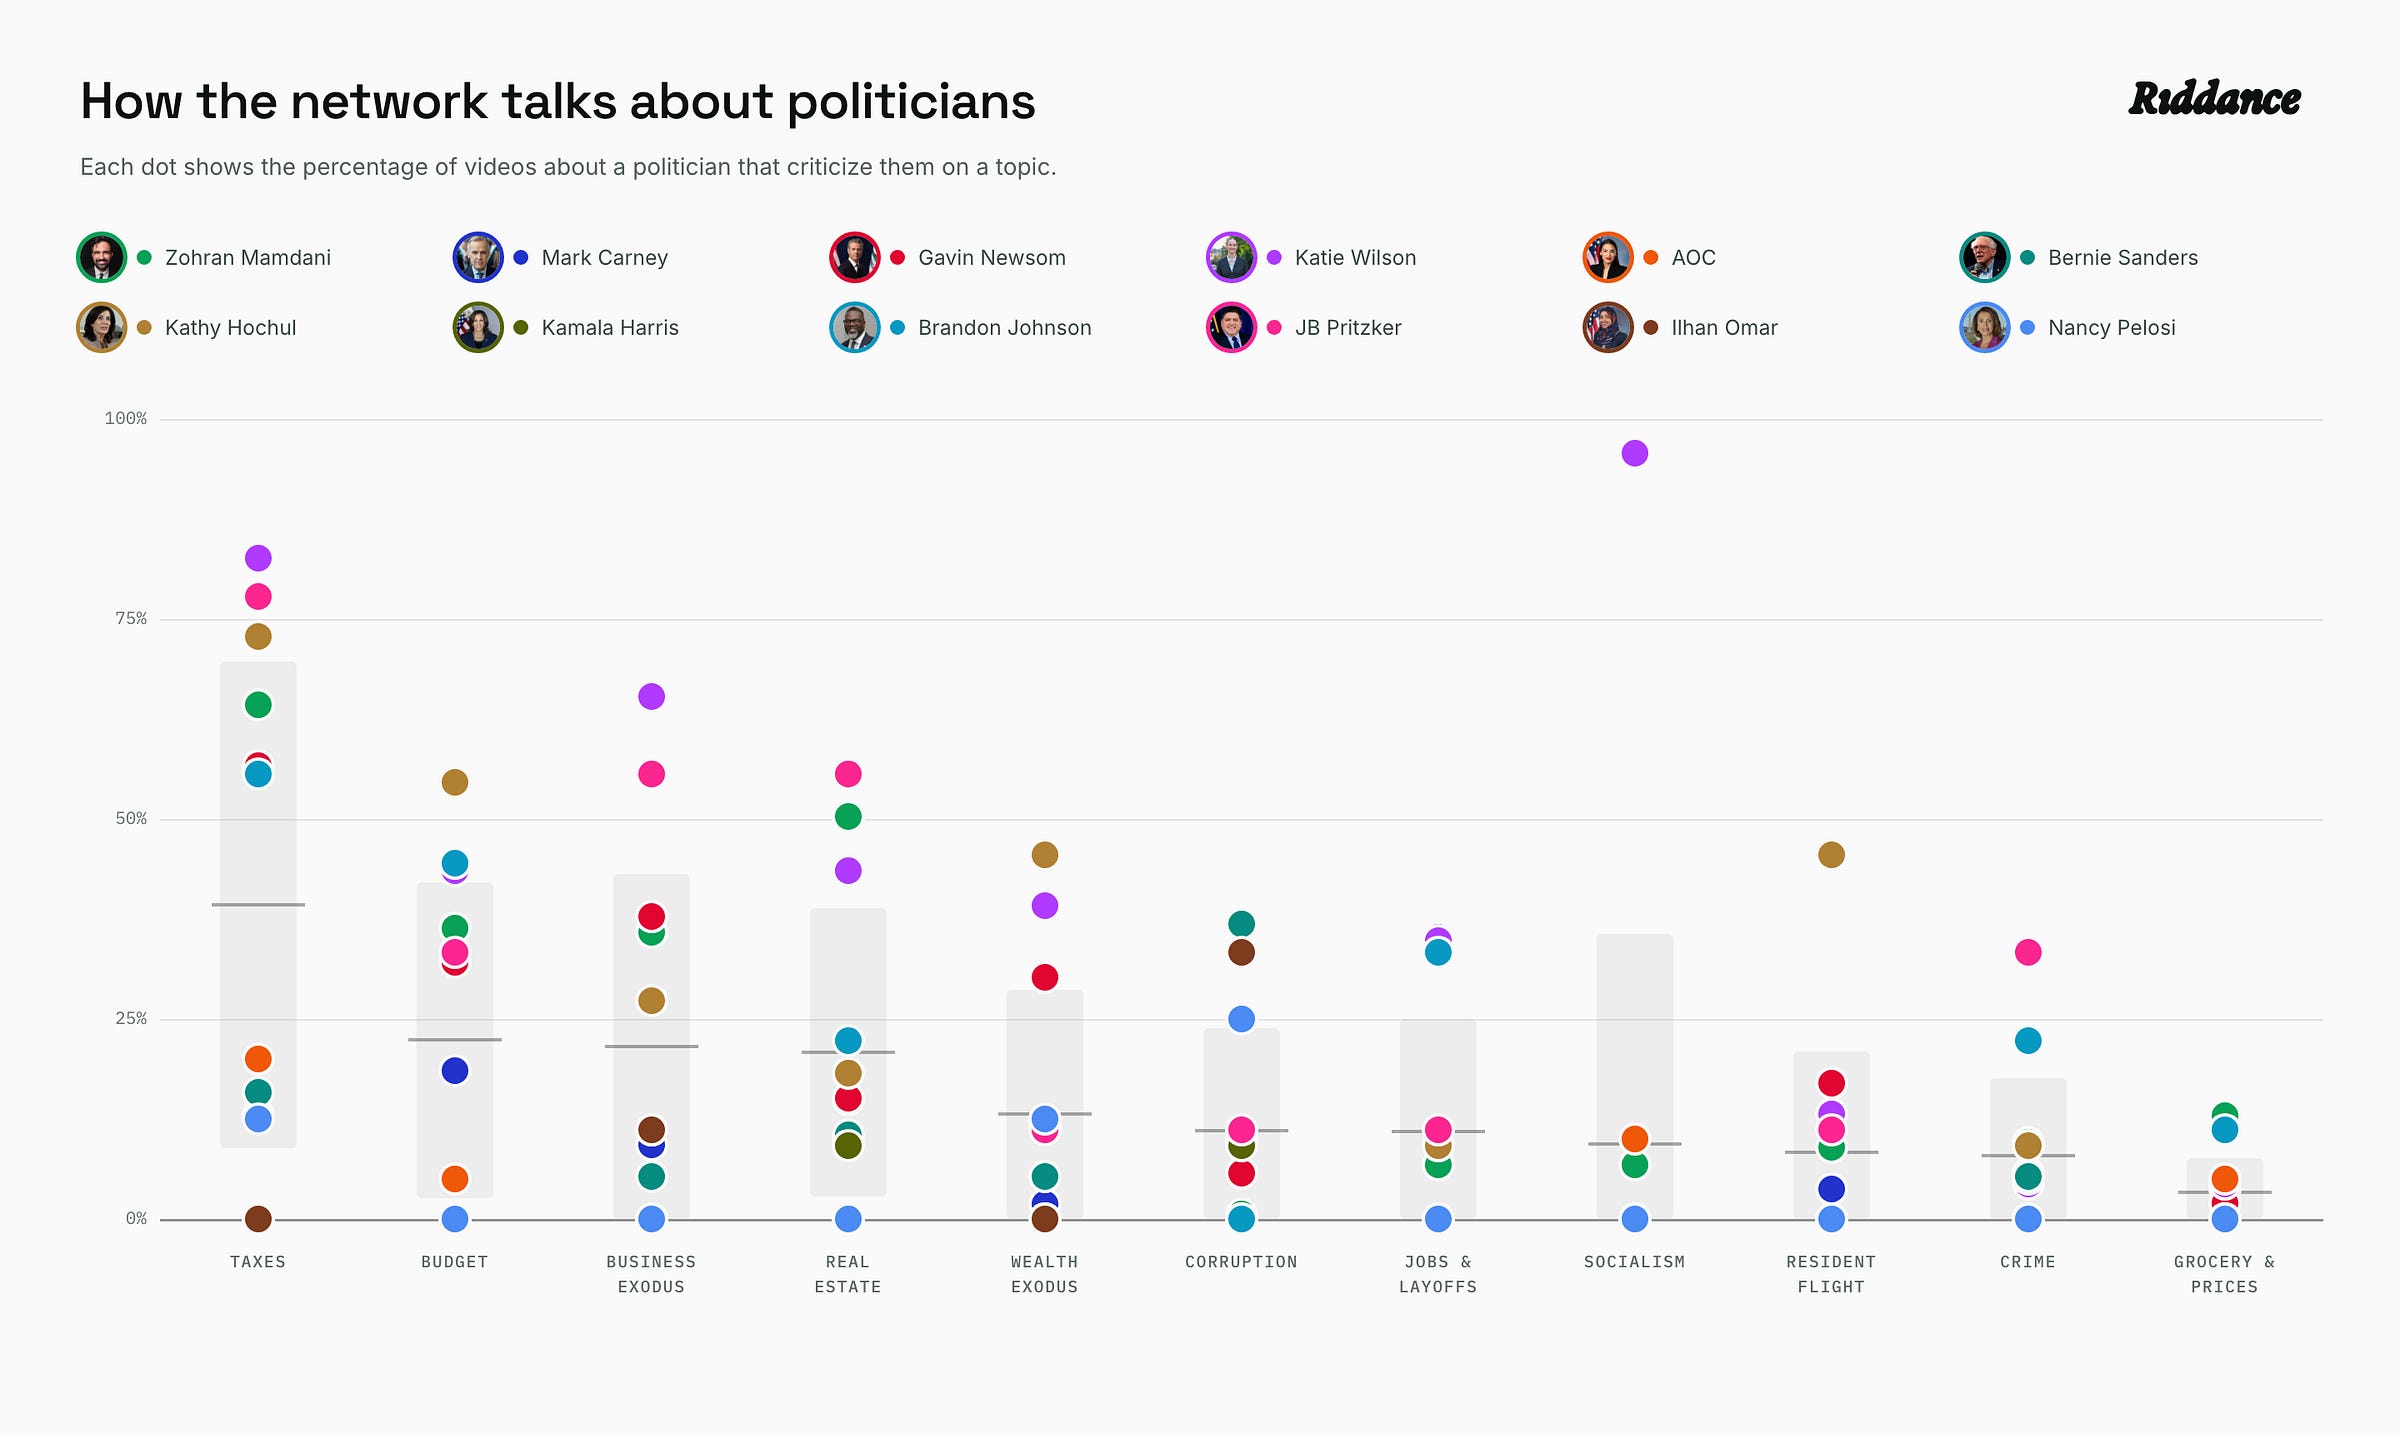Viewport: 2400px width, 1433px height.
Task: Click the topmost purple dot in Taxes column
Action: click(x=258, y=558)
